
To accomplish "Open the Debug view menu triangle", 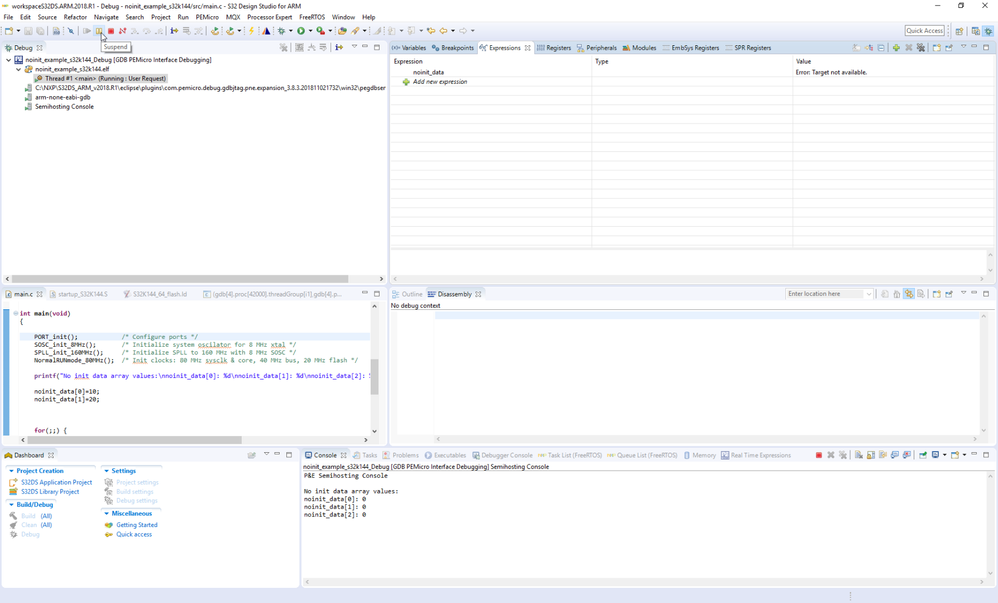I will pos(355,46).
